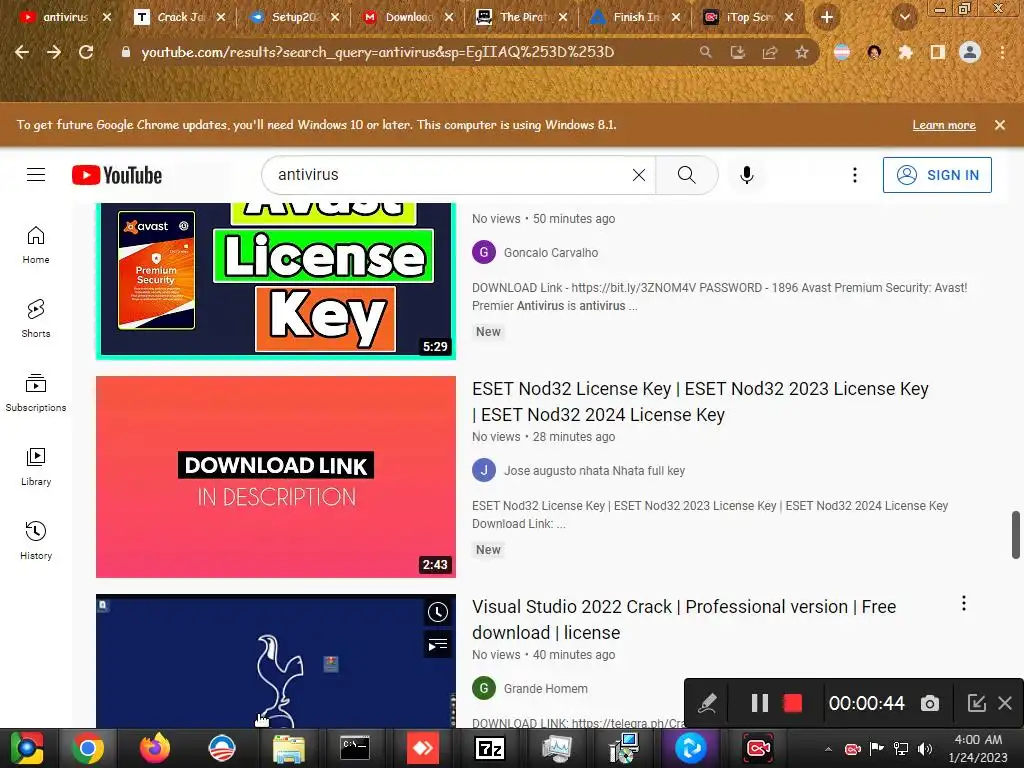Screen dimensions: 1024x768
Task: Click the YouTube logo
Action: 117,175
